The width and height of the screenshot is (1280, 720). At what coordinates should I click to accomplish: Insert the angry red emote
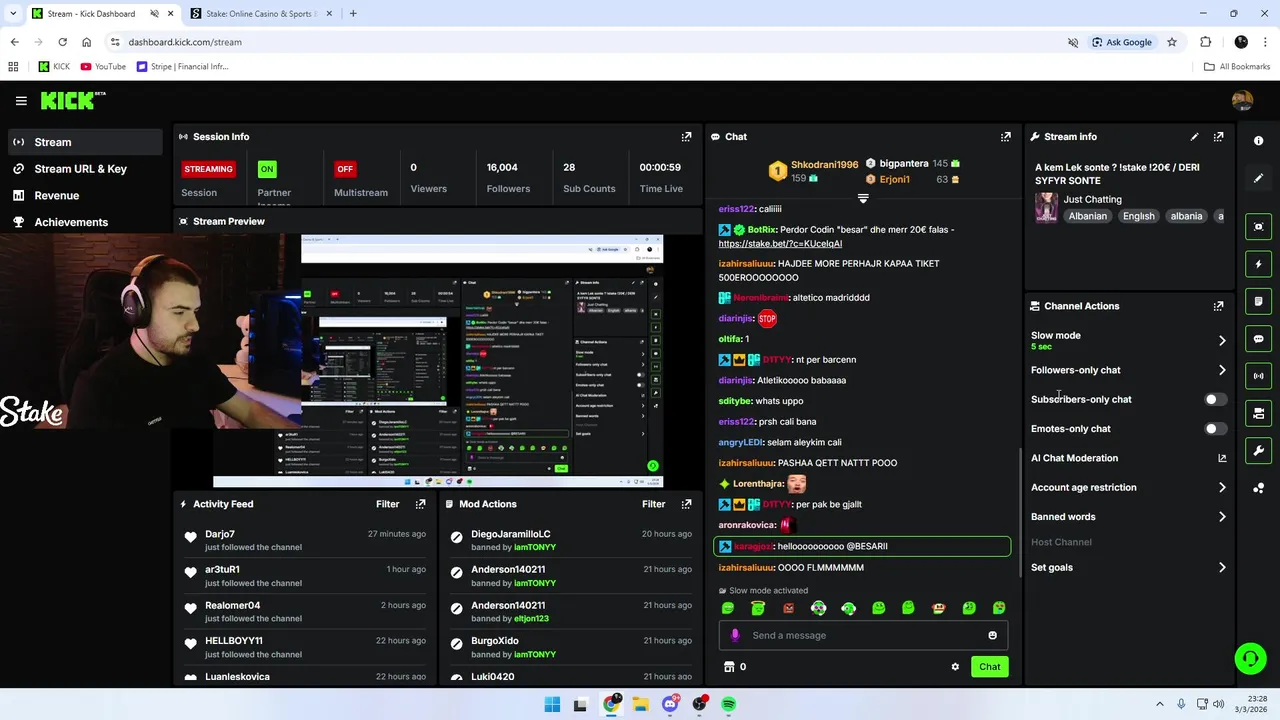coord(788,608)
